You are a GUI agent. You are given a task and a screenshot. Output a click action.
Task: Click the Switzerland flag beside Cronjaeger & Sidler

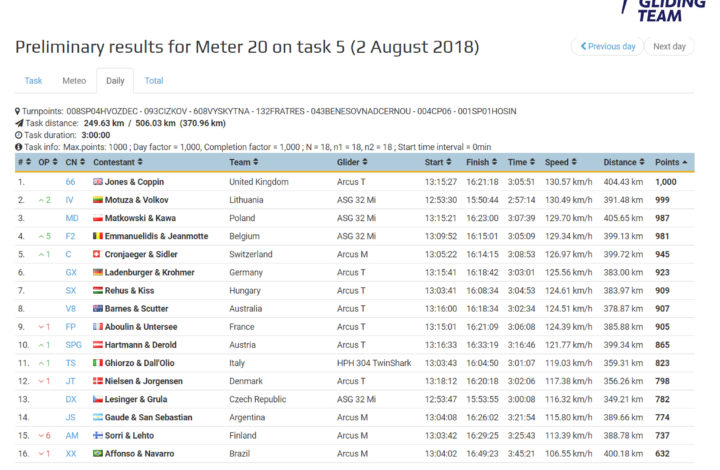coord(98,254)
